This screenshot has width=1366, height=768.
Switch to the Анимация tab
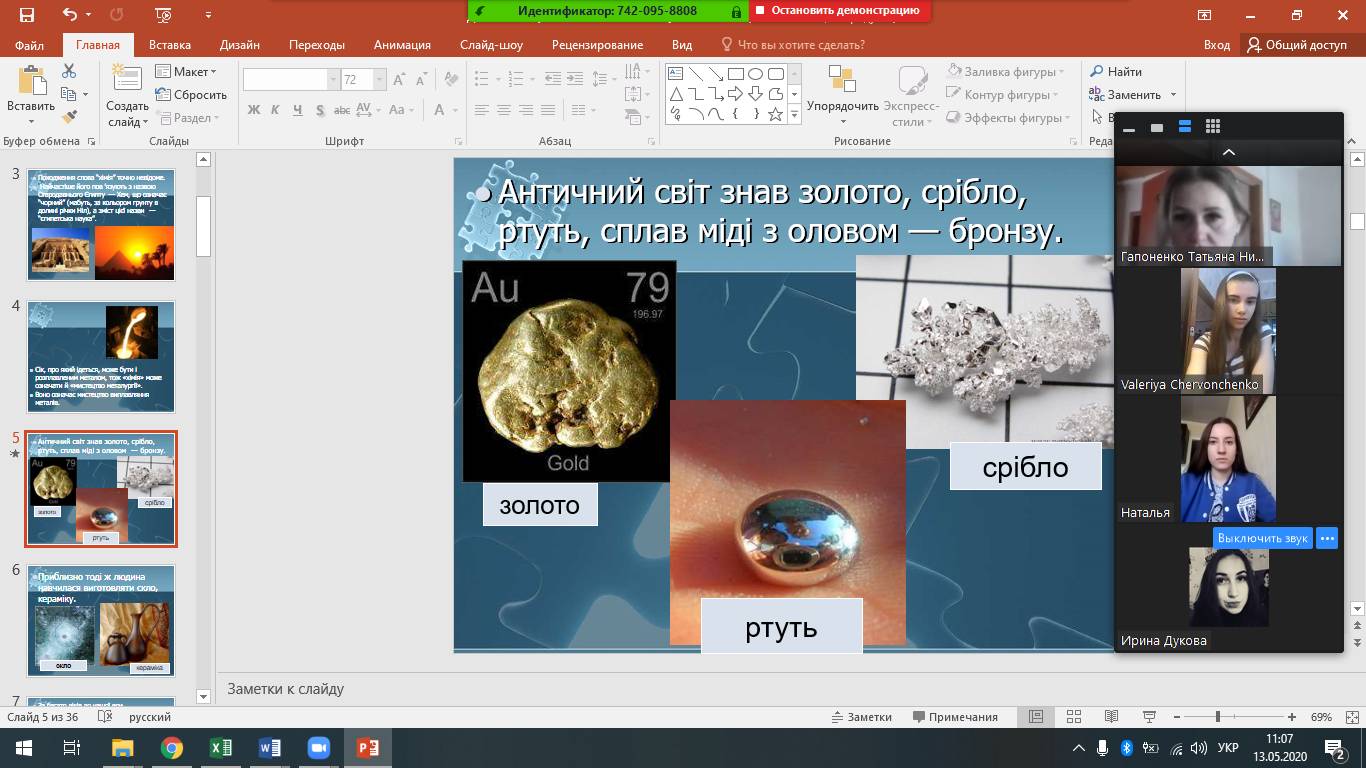click(402, 45)
